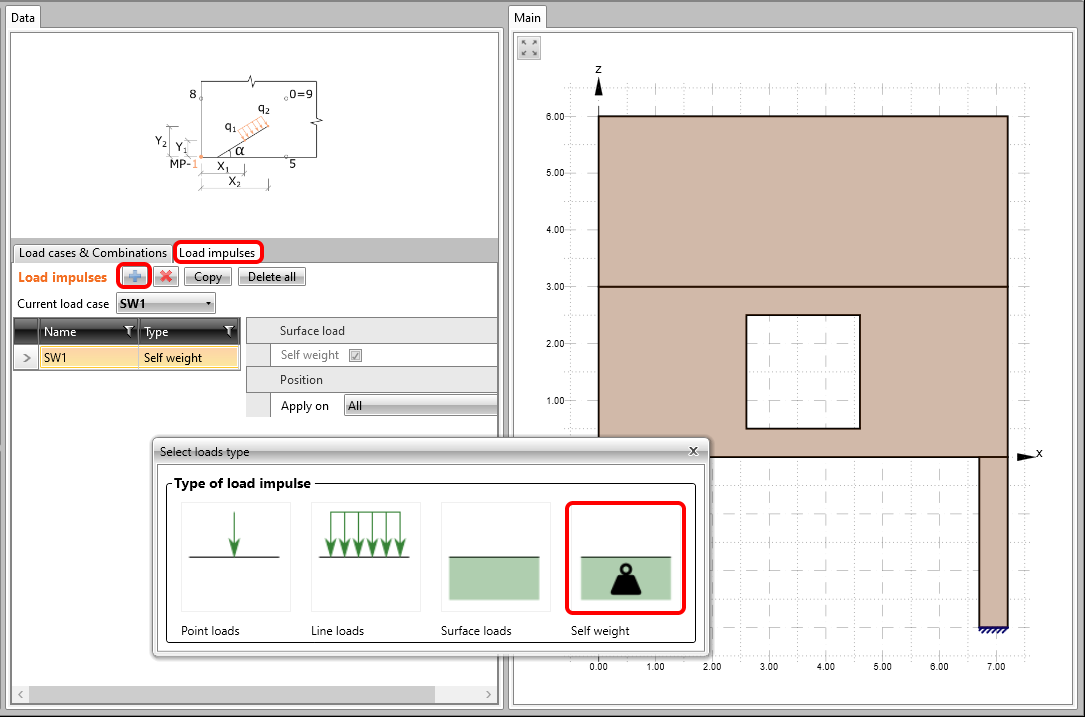The width and height of the screenshot is (1085, 717).
Task: Click the blue plus add load impulse icon
Action: click(x=134, y=277)
